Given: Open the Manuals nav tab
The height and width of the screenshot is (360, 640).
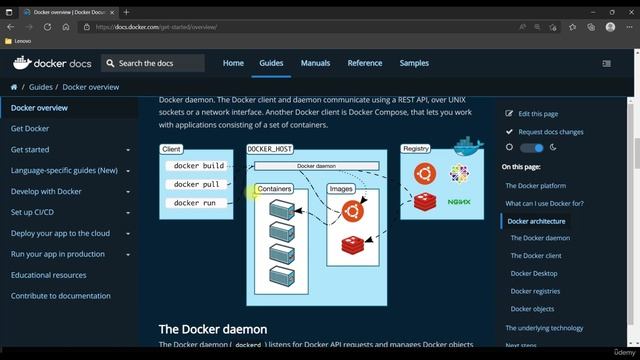Looking at the screenshot, I should pos(315,63).
